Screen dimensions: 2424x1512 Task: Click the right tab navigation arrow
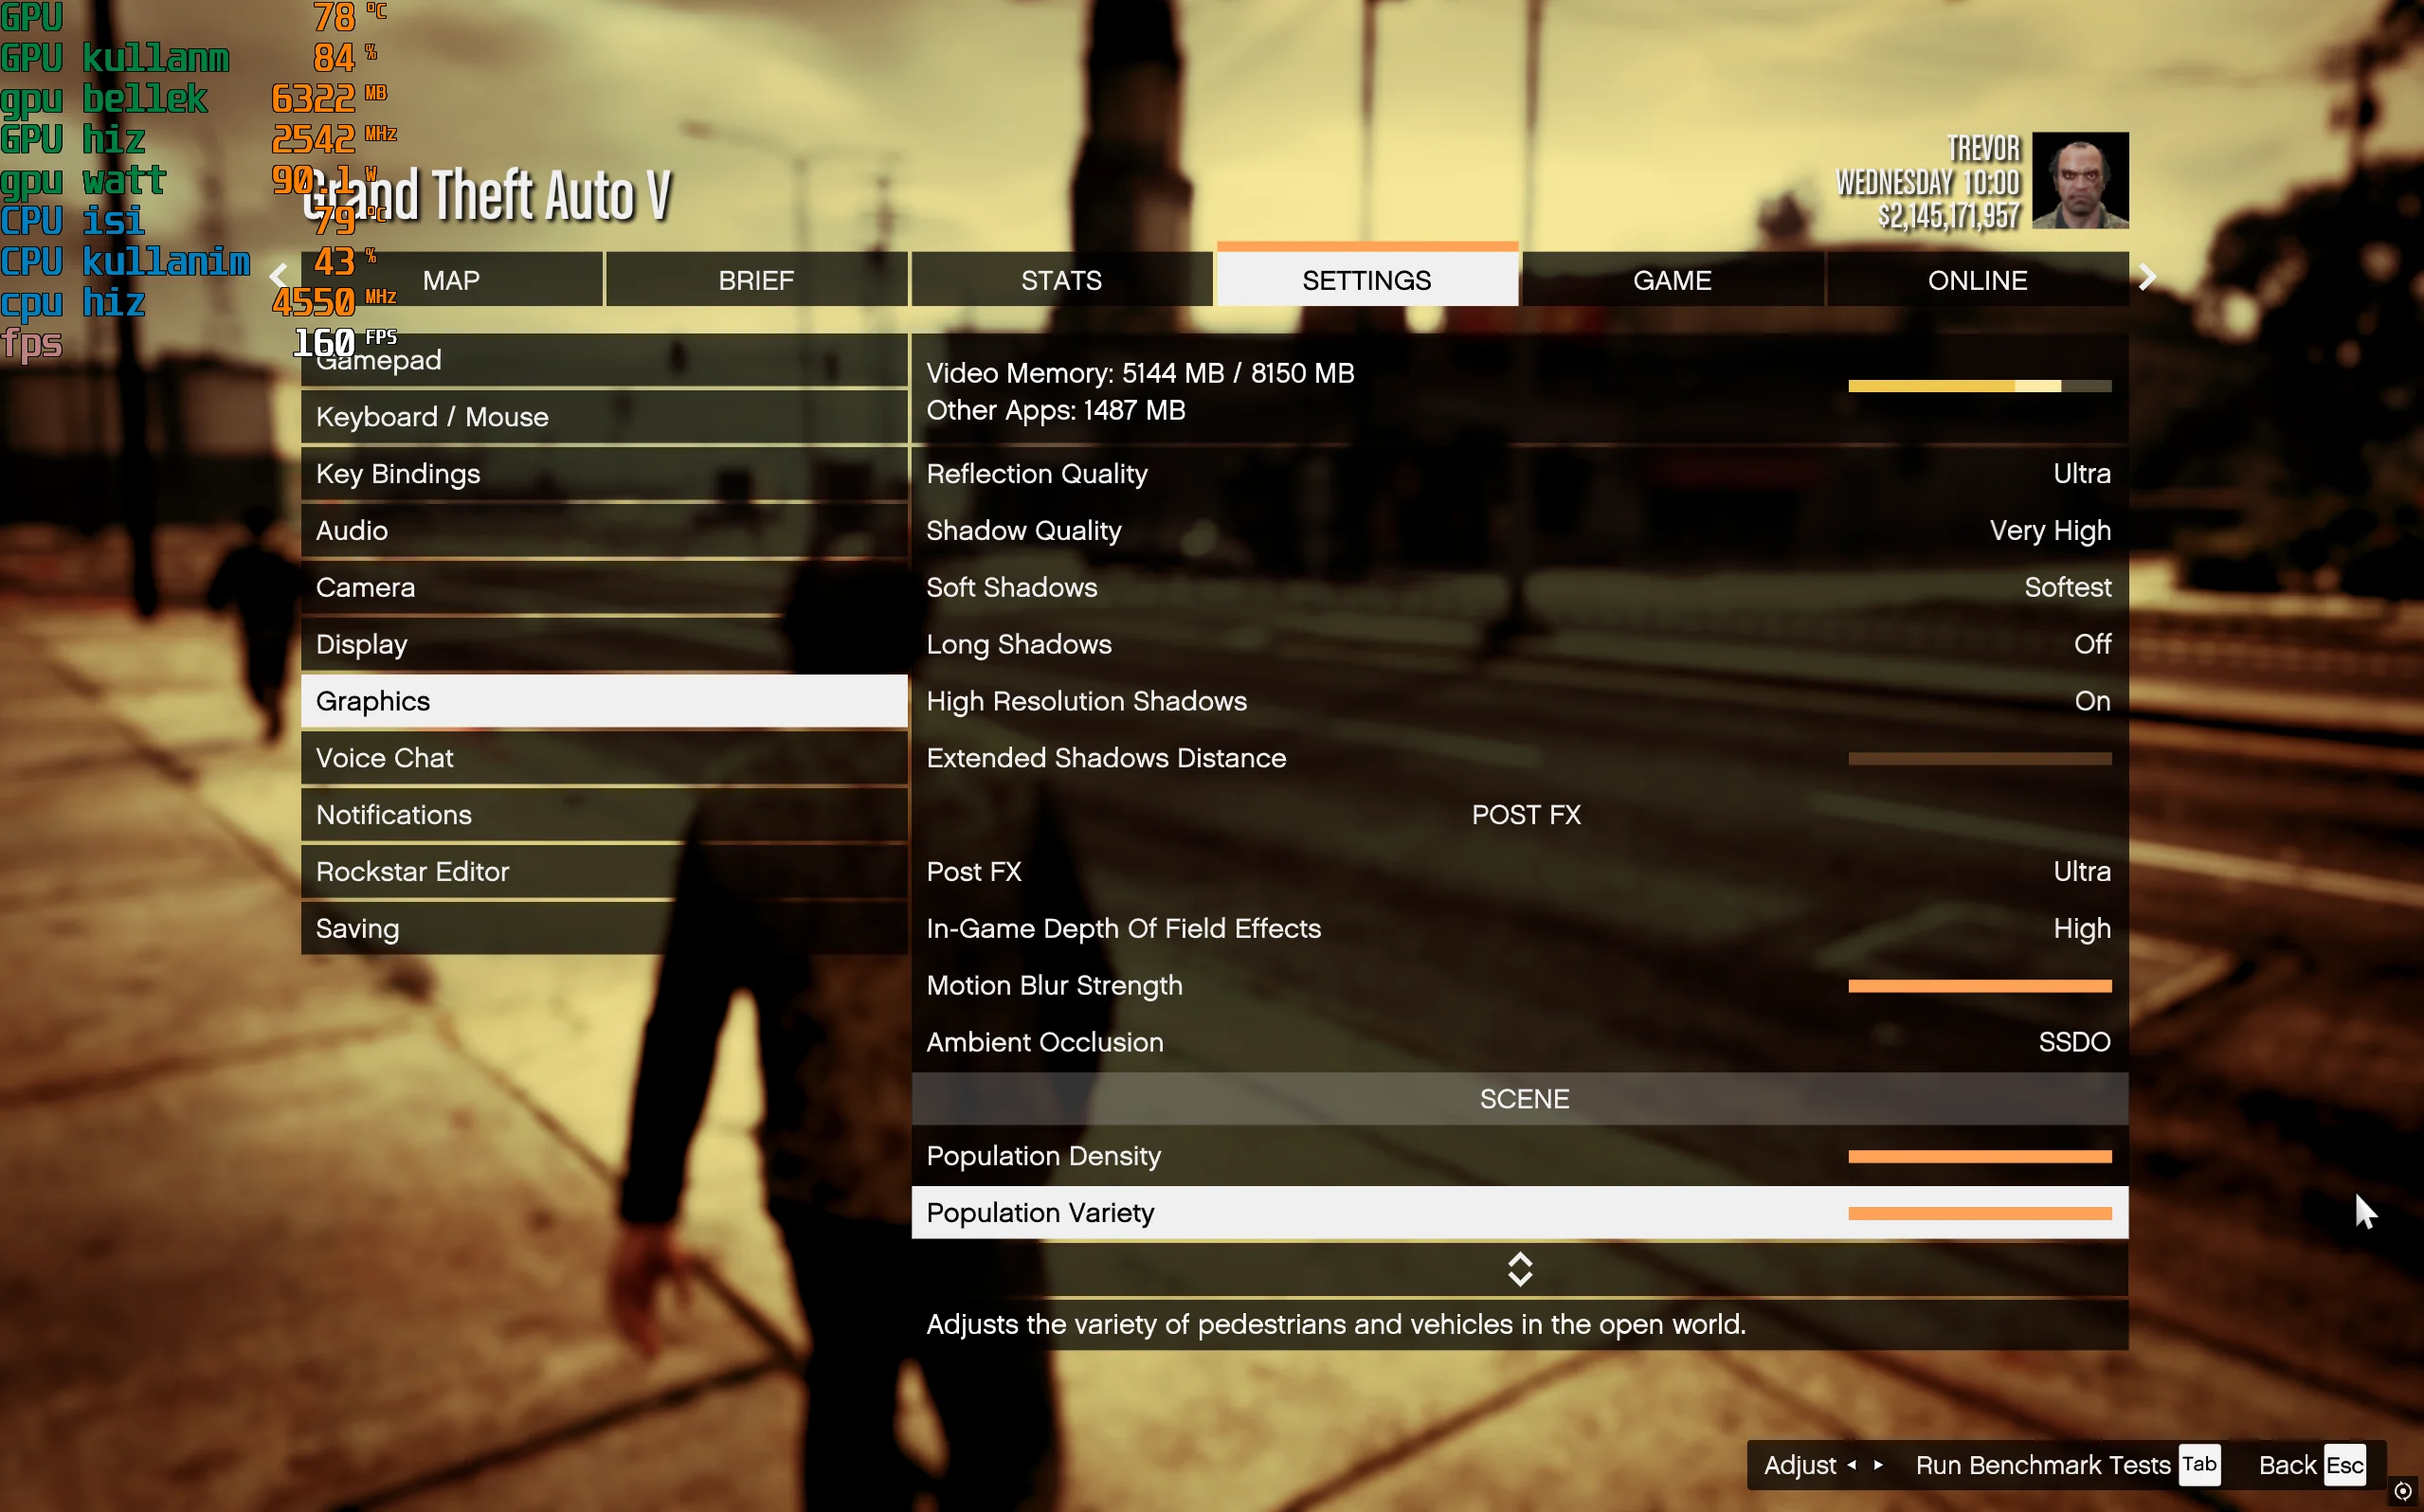click(x=2146, y=277)
